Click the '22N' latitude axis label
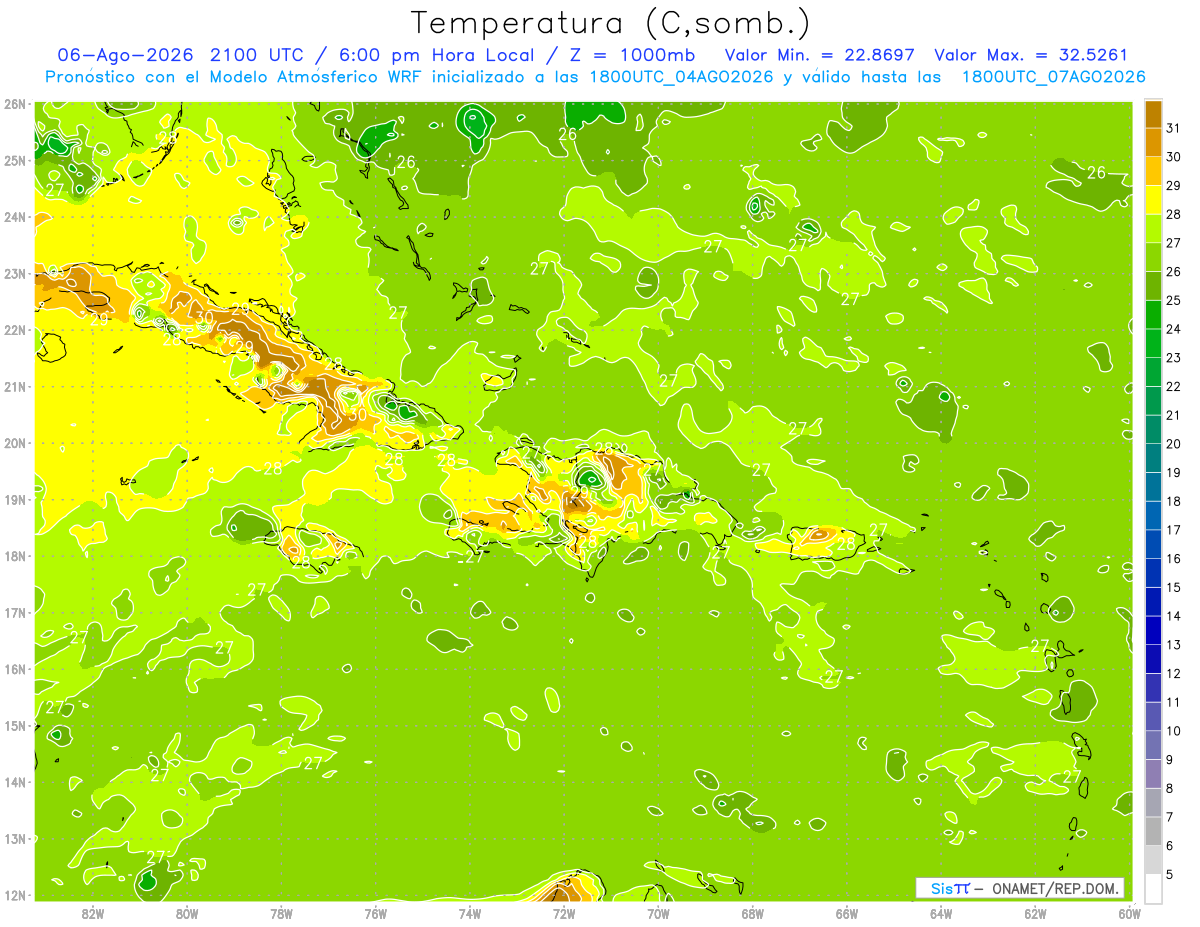 (x=15, y=329)
